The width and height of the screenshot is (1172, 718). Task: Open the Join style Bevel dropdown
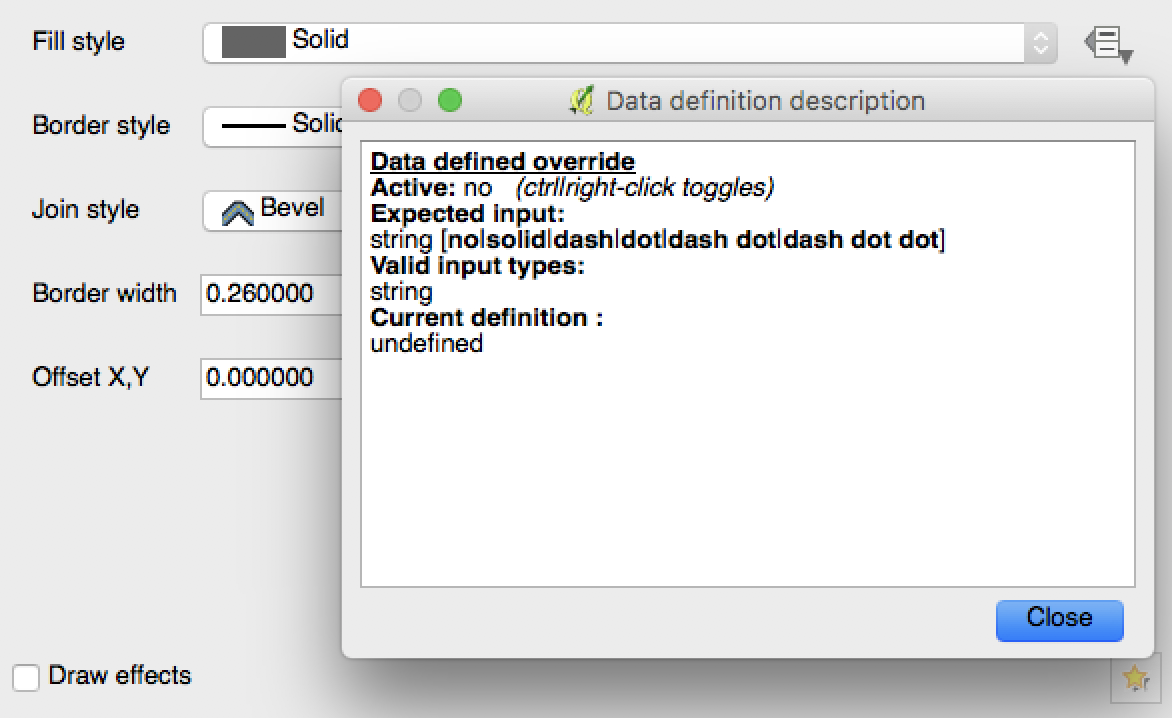tap(273, 211)
